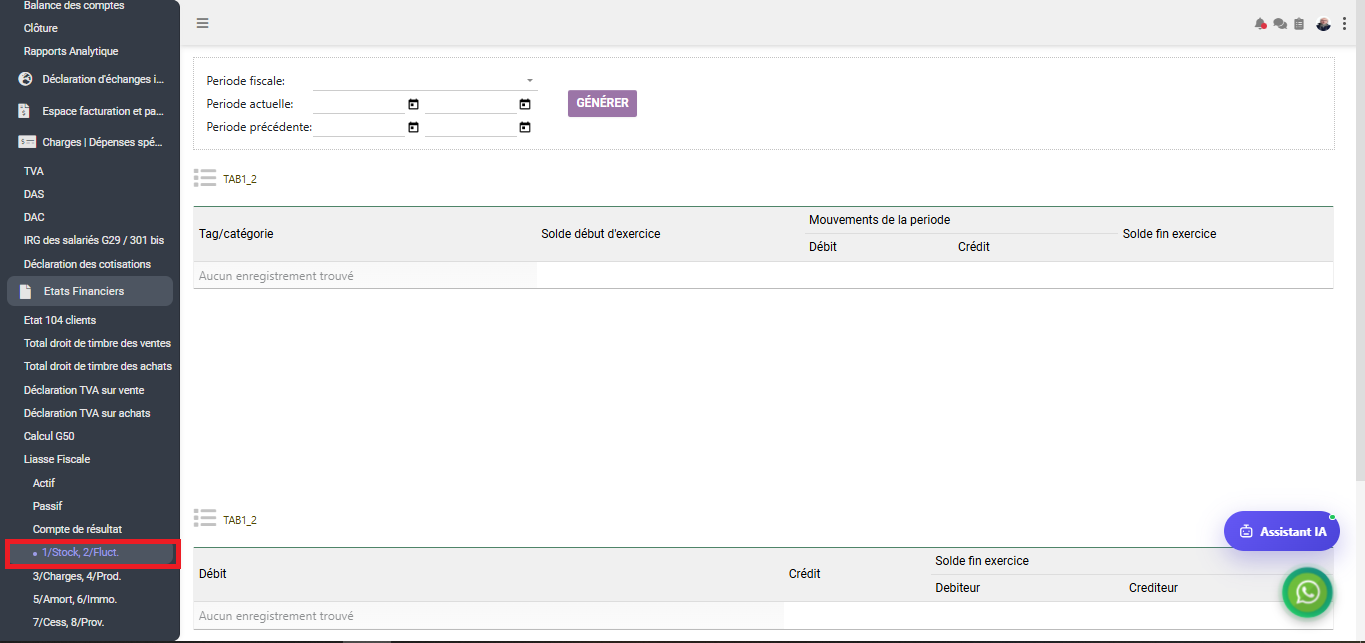1365x643 pixels.
Task: Open the Clôture menu item
Action: tap(41, 28)
